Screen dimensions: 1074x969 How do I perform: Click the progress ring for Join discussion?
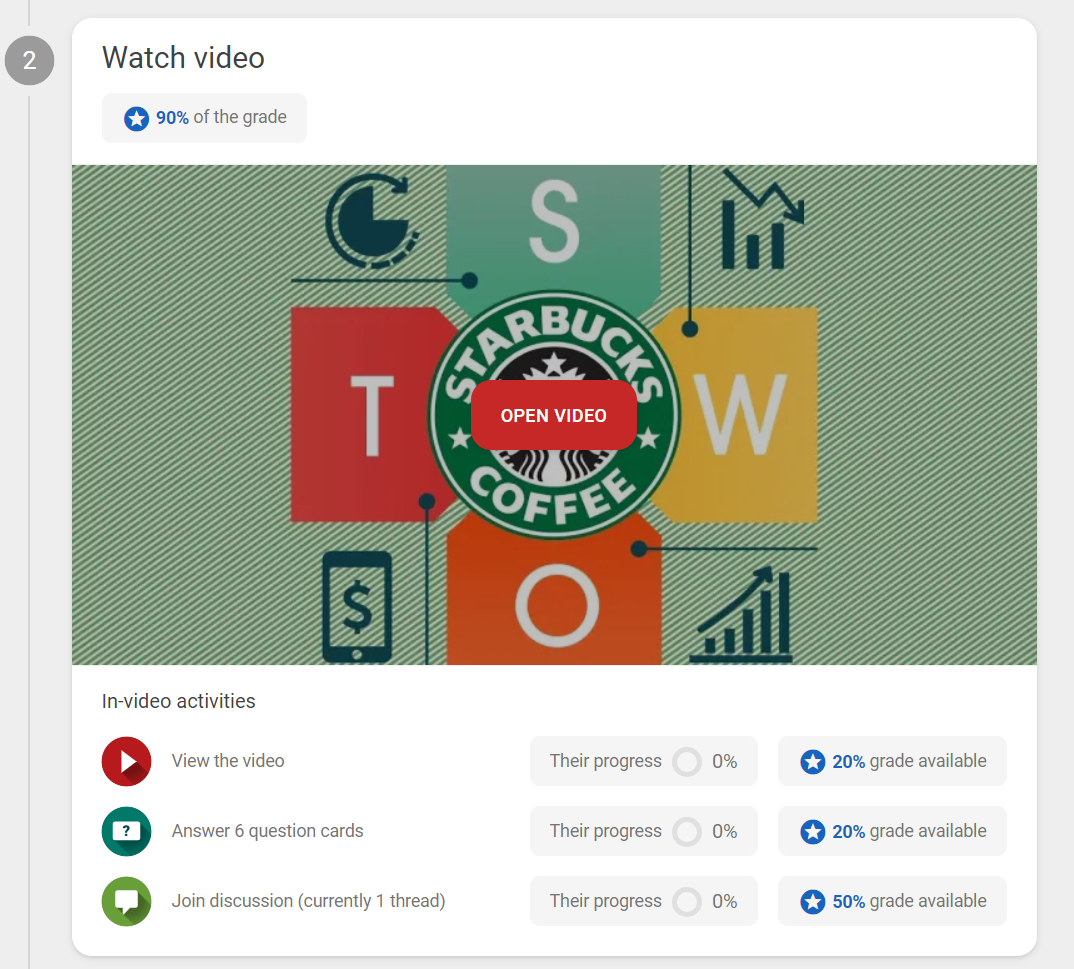687,901
